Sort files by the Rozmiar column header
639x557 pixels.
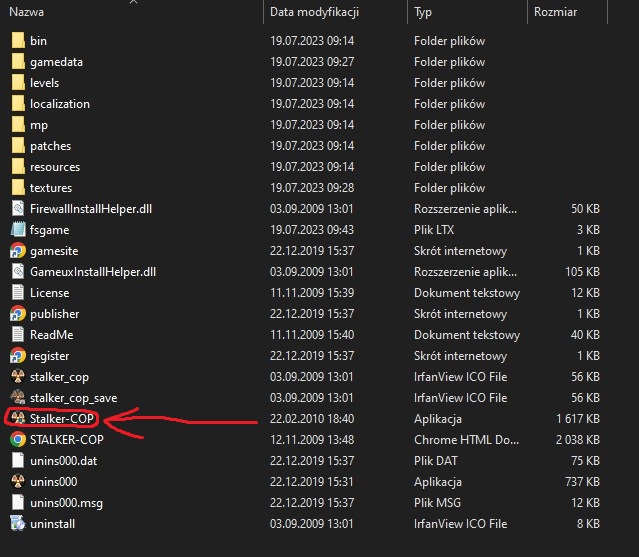pos(555,12)
